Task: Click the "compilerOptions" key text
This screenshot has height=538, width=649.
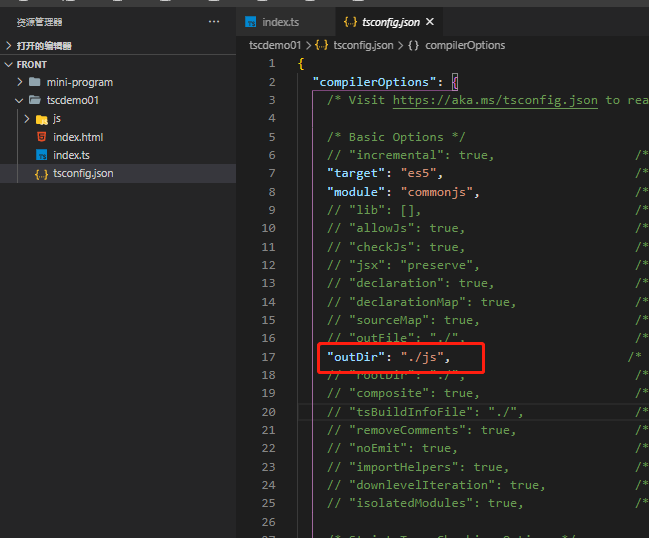Action: point(375,82)
